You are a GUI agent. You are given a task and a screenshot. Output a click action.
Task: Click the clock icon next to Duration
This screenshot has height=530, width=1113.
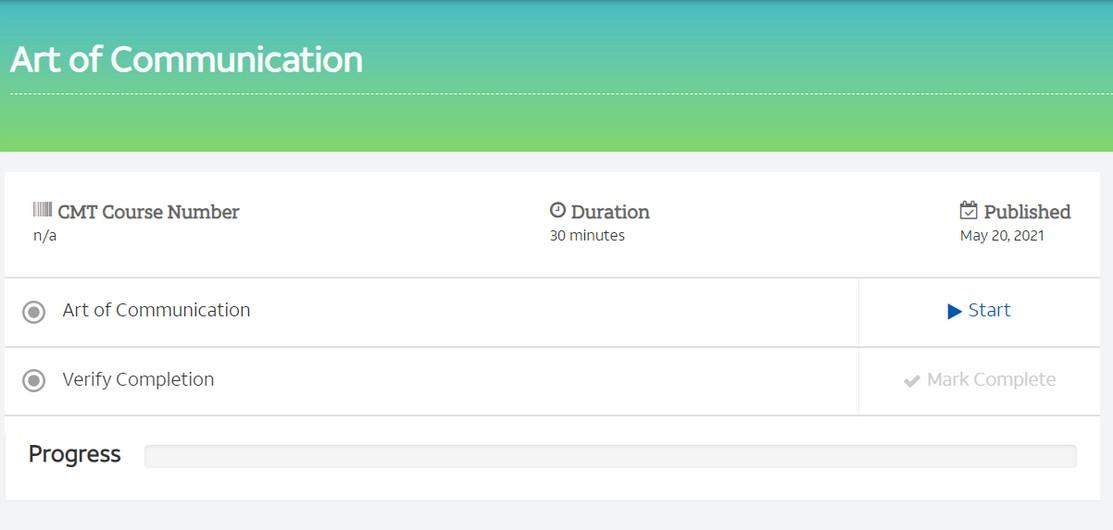(x=558, y=210)
